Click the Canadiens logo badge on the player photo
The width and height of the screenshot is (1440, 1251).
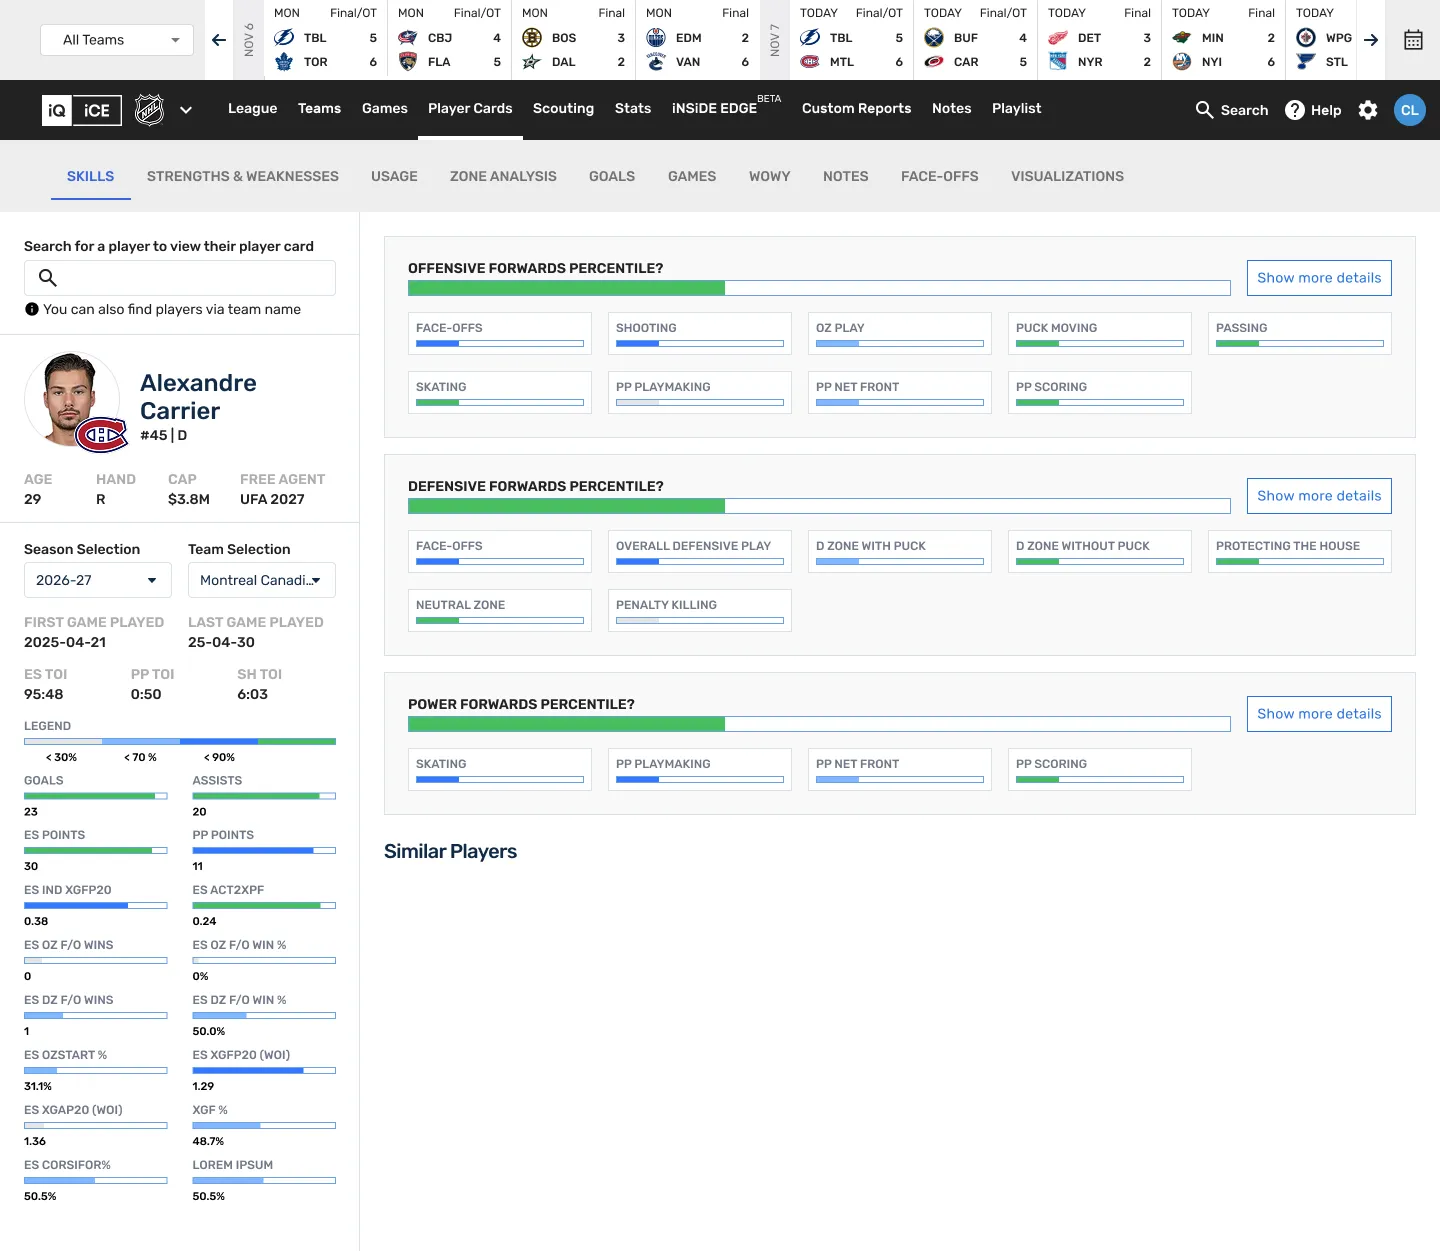point(102,435)
